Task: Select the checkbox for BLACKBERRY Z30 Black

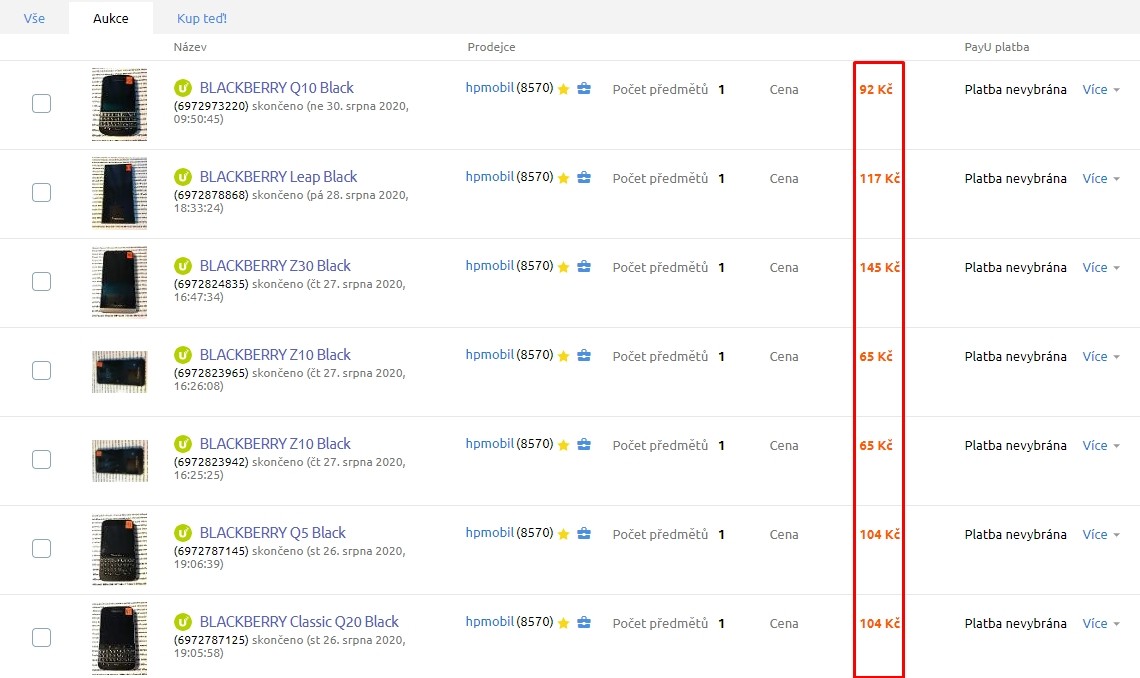Action: [x=41, y=281]
